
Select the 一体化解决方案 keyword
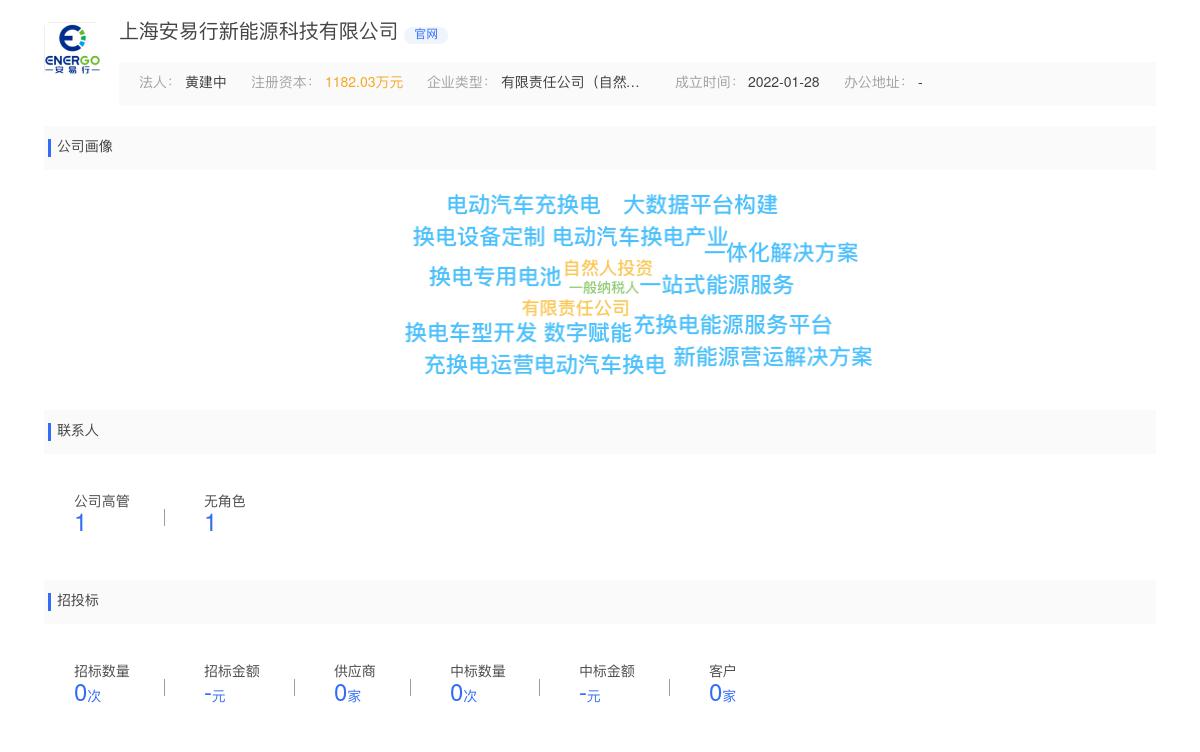(x=783, y=253)
